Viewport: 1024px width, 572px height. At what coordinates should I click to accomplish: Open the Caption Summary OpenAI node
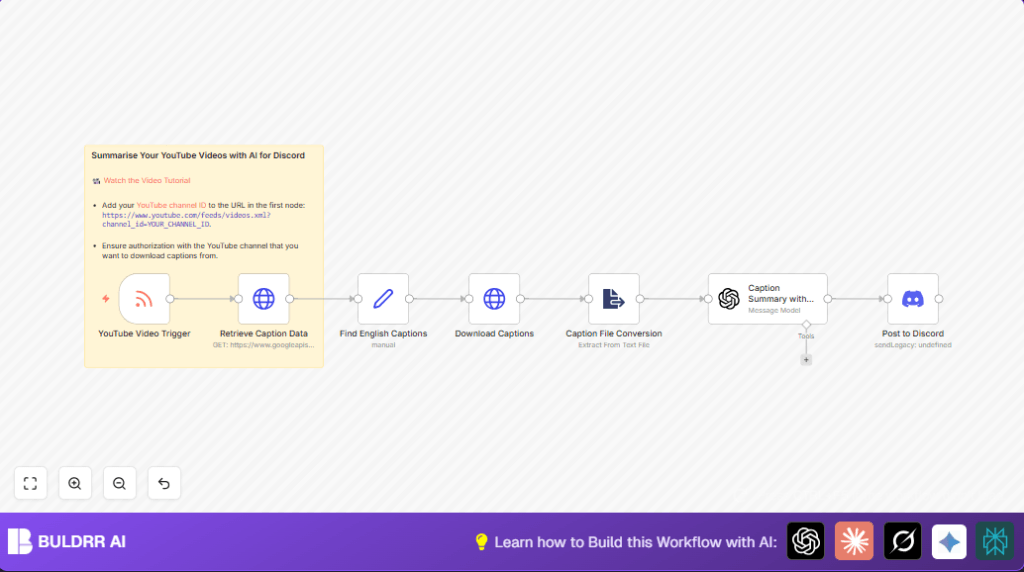(x=767, y=299)
